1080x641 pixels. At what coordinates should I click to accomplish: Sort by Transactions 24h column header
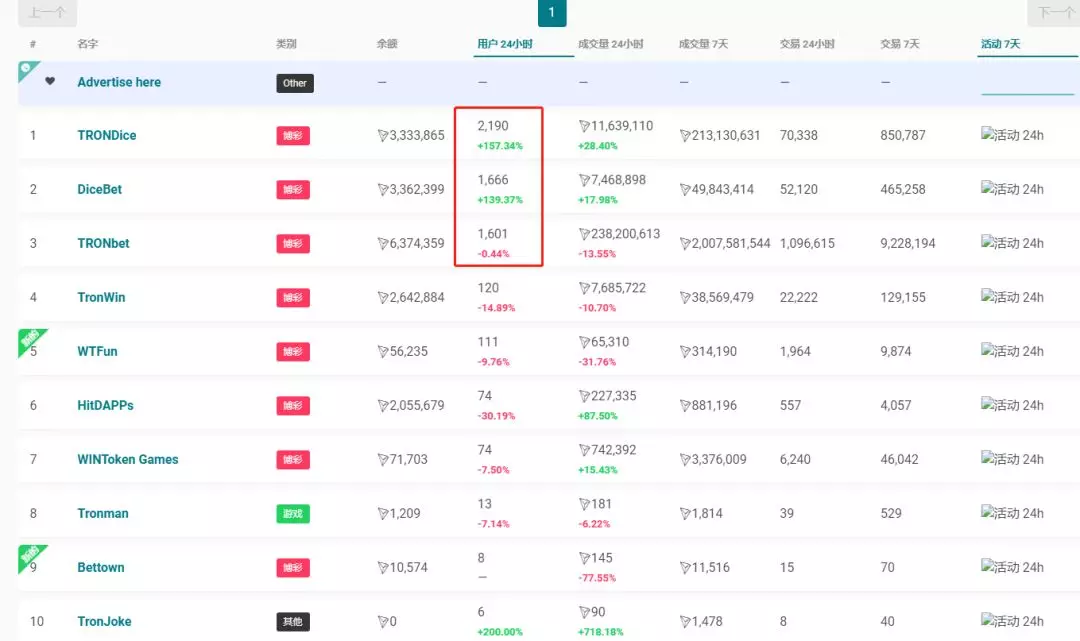(x=807, y=44)
